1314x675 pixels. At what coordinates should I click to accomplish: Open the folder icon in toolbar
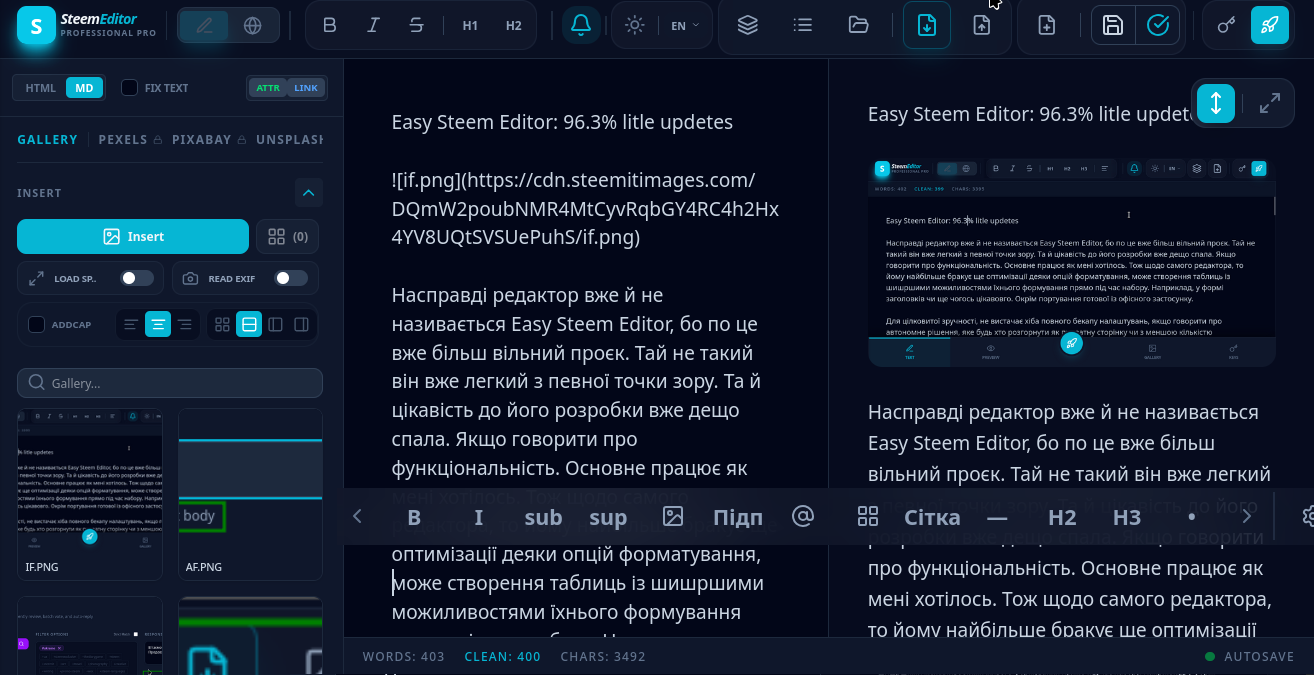point(858,26)
